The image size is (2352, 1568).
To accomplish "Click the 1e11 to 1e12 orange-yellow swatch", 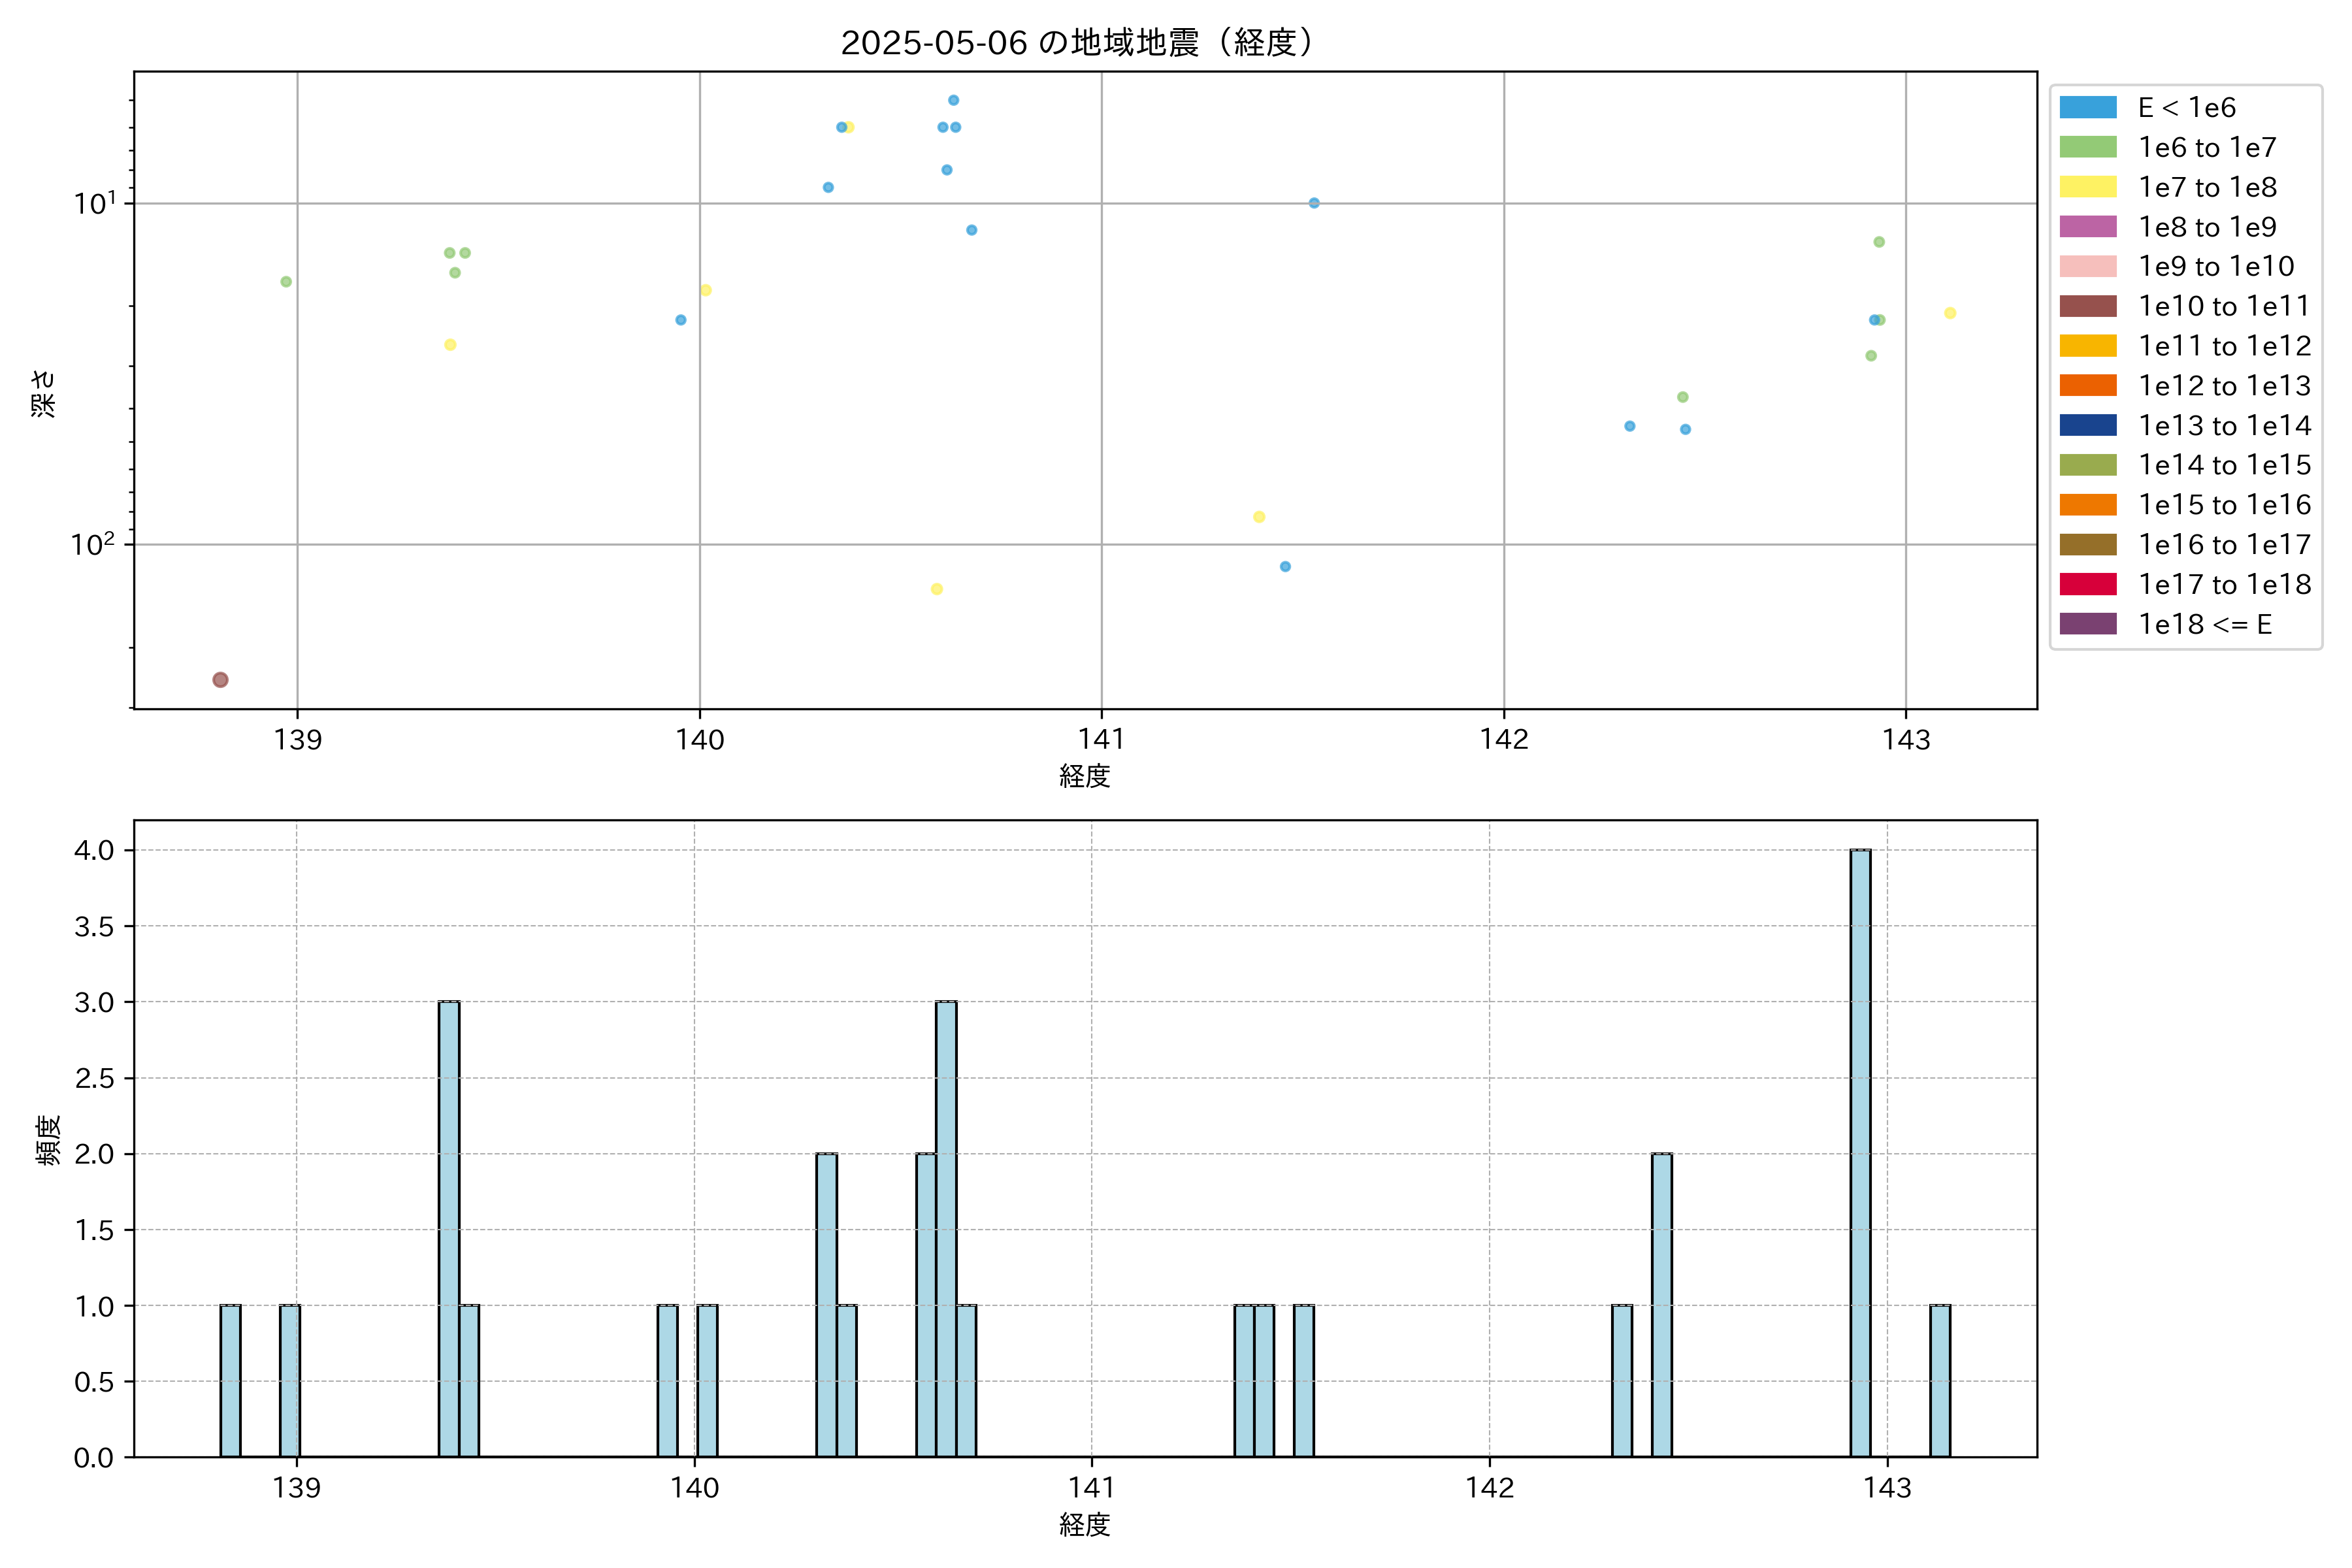I will [x=2087, y=346].
